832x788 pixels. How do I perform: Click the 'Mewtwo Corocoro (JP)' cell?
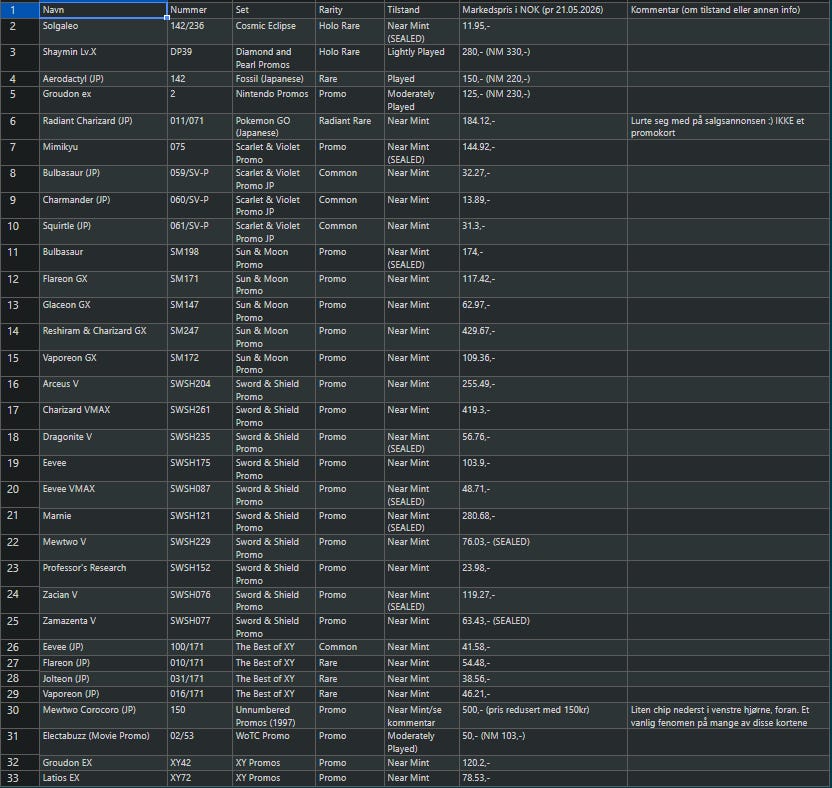coord(103,715)
